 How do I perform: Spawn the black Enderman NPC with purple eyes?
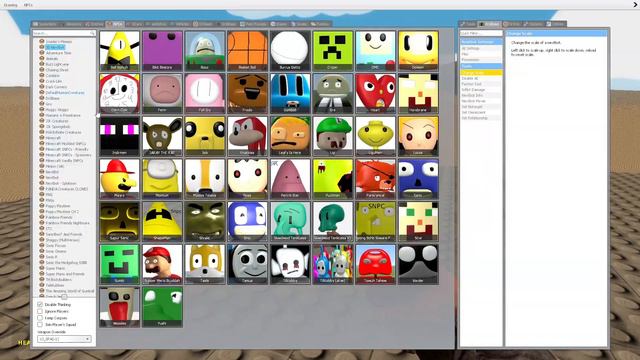tap(120, 136)
